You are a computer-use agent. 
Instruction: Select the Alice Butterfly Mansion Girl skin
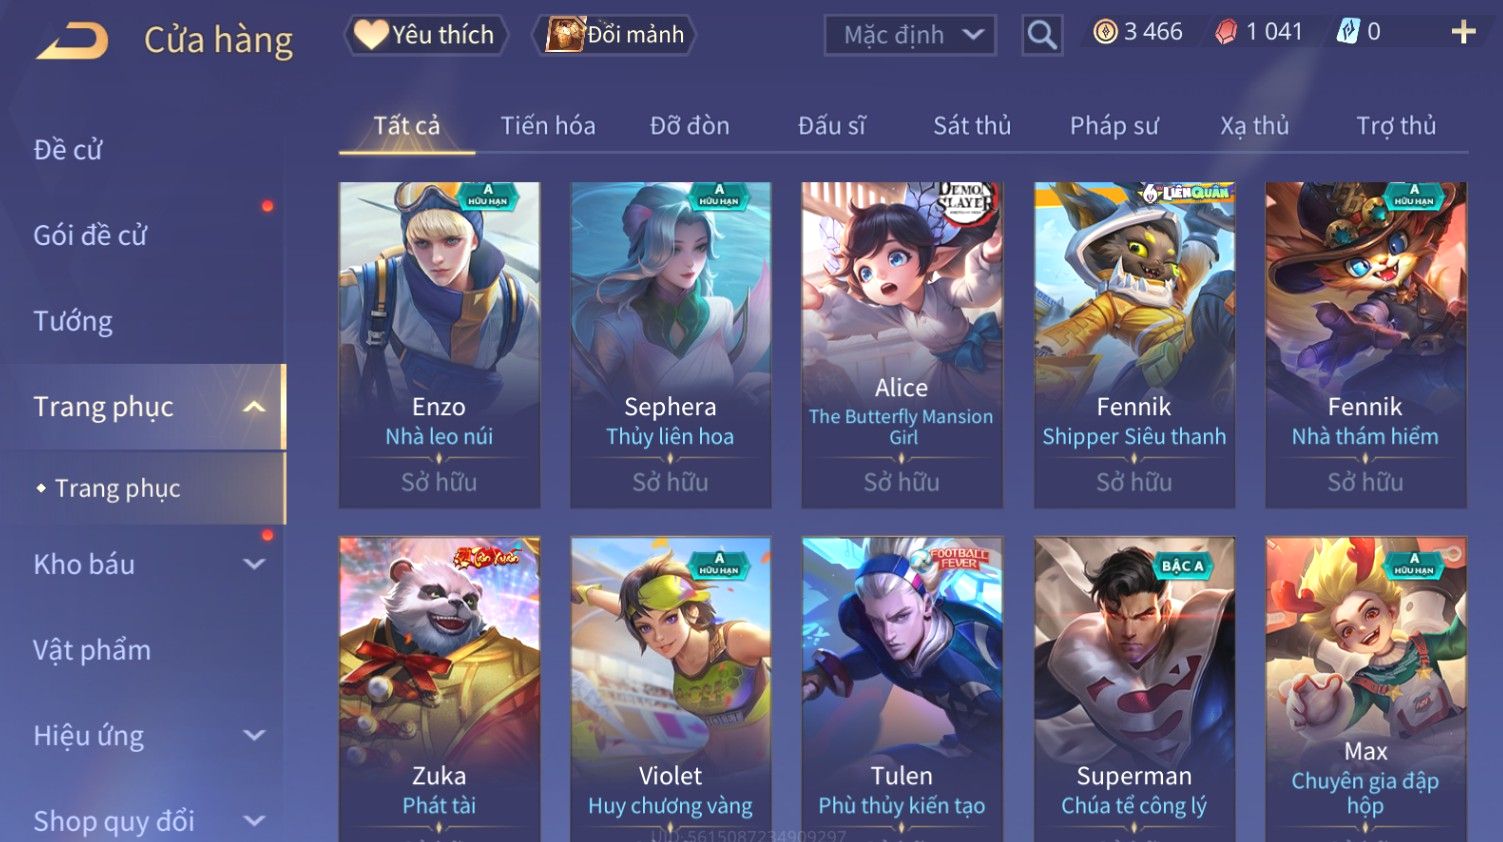click(901, 344)
